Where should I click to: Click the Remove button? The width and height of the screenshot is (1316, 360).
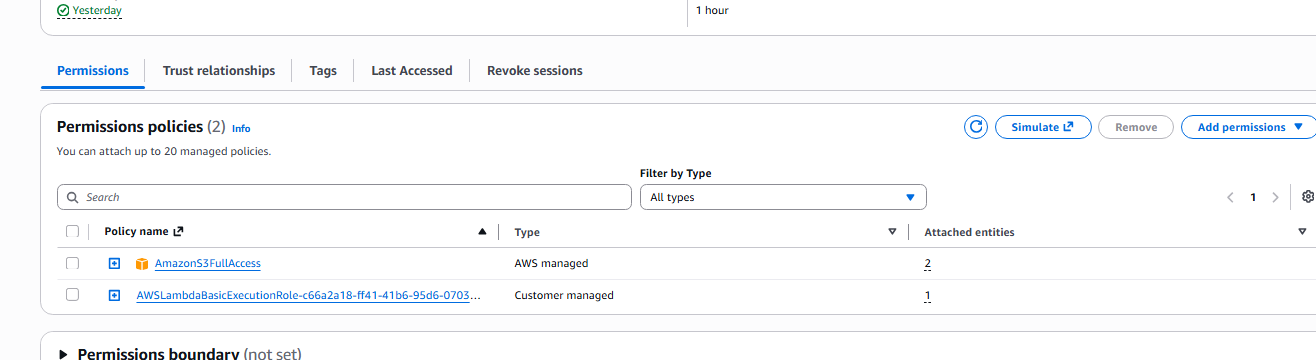(1136, 127)
